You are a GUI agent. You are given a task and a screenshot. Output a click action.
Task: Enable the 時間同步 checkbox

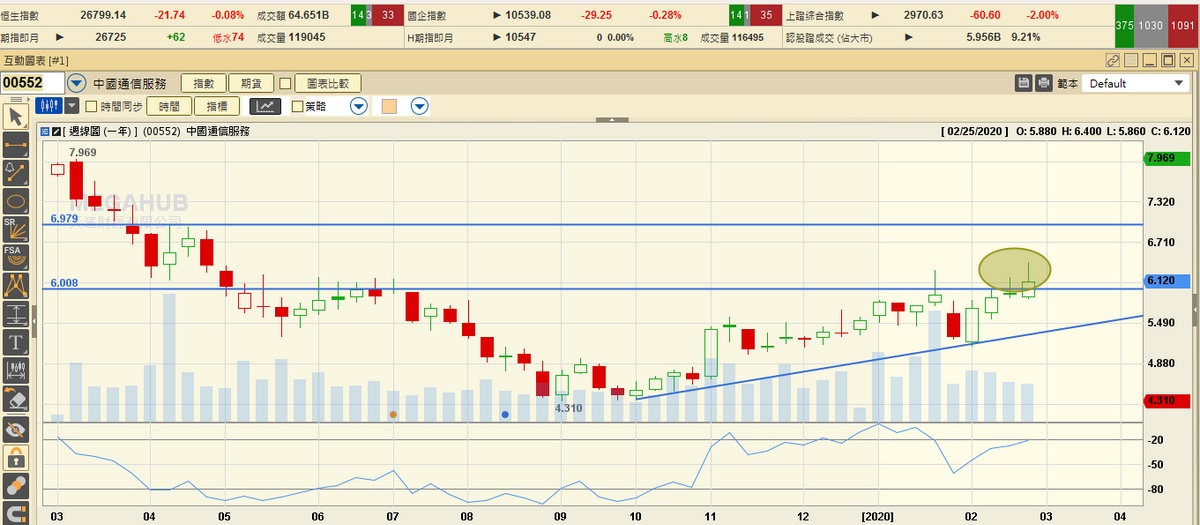[92, 106]
